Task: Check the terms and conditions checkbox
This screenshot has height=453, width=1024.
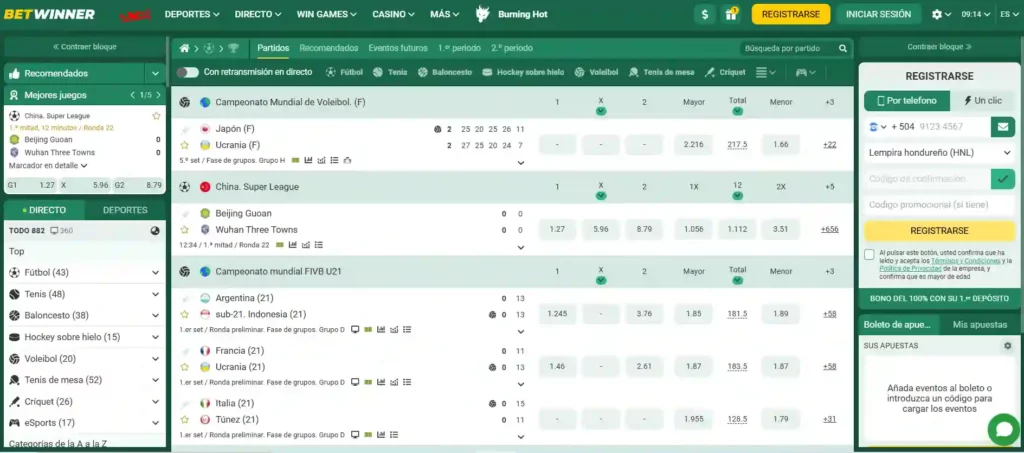Action: [x=869, y=254]
